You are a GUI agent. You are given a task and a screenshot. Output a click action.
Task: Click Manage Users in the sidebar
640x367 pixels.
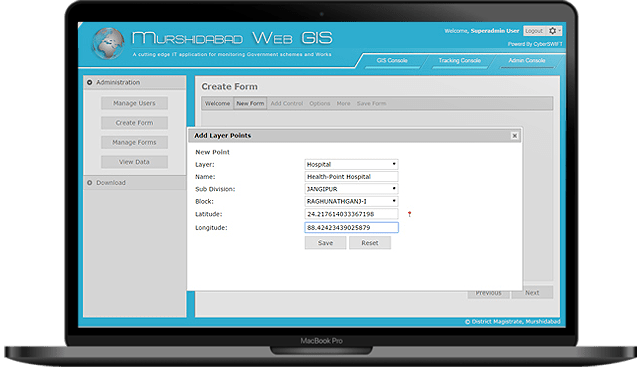tap(134, 103)
